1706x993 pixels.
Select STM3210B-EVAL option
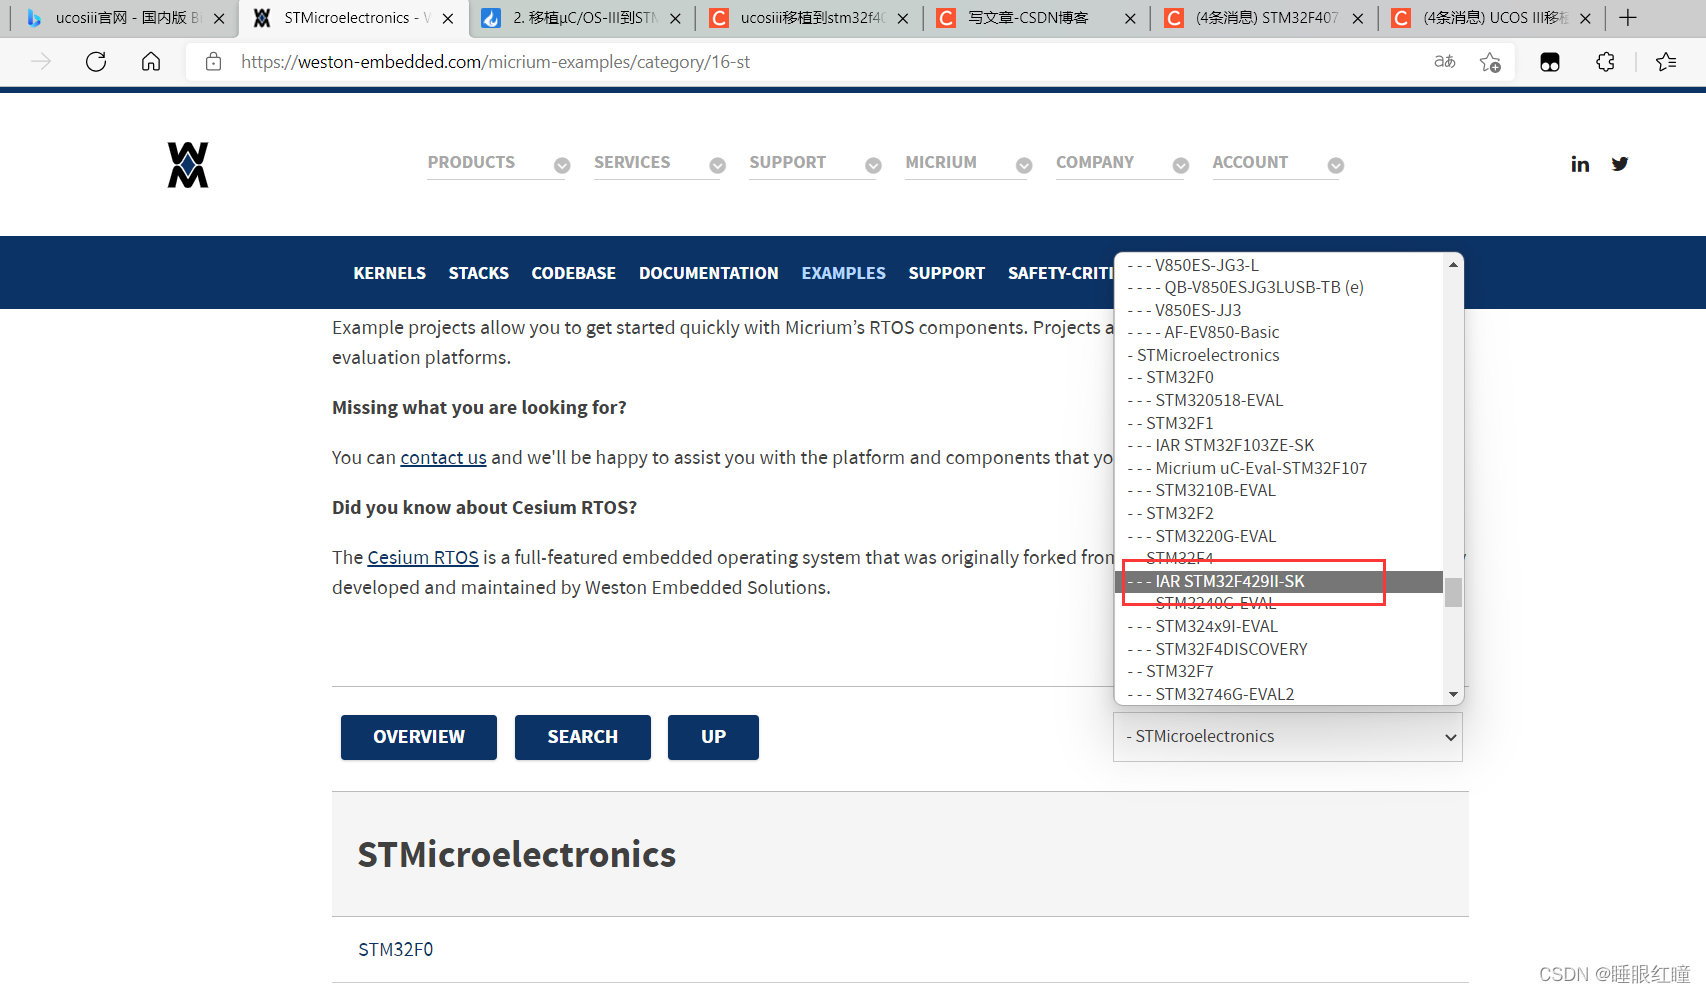[x=1279, y=490]
